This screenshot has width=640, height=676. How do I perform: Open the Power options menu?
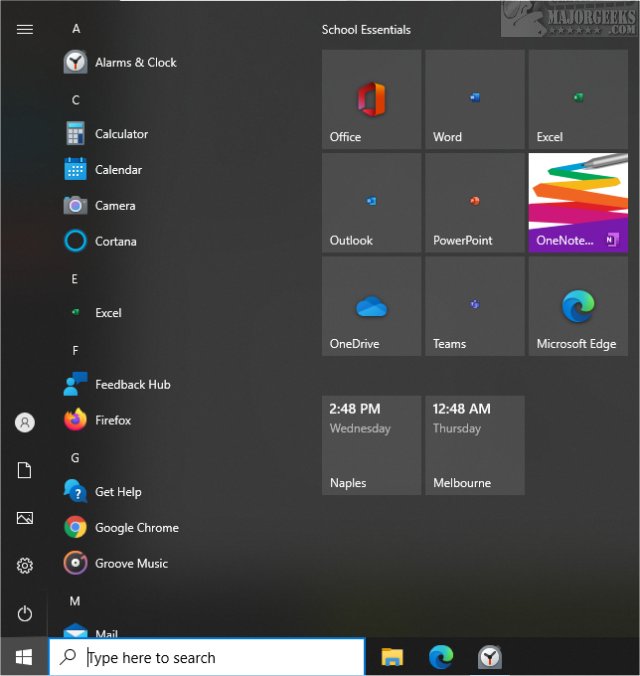[x=25, y=613]
